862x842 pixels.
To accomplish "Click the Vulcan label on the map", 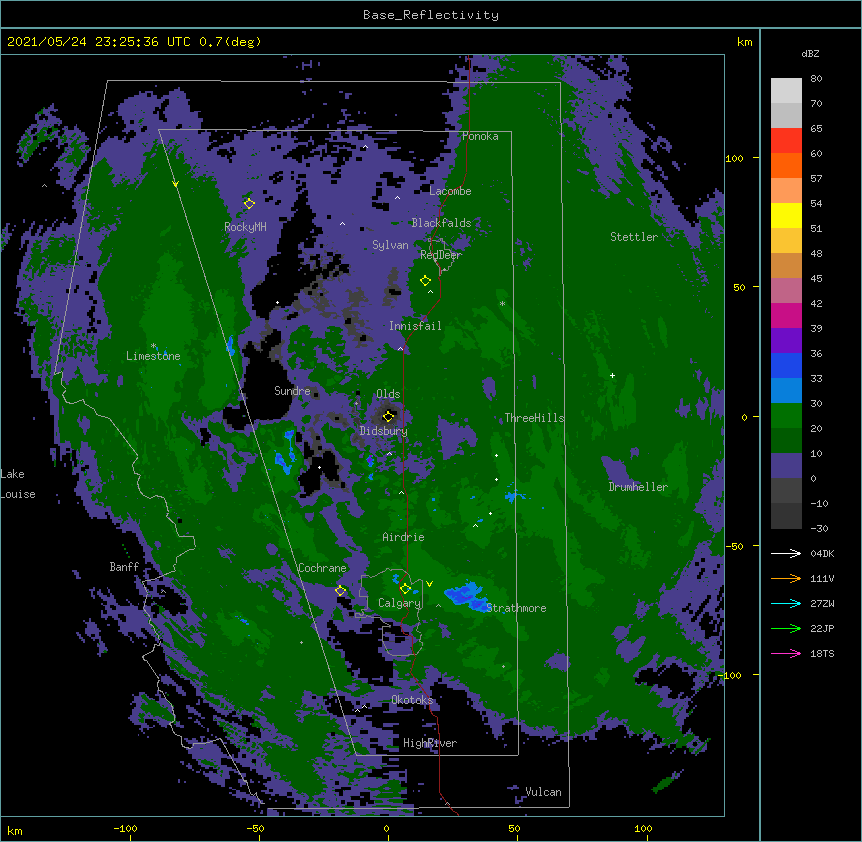I will [x=543, y=792].
